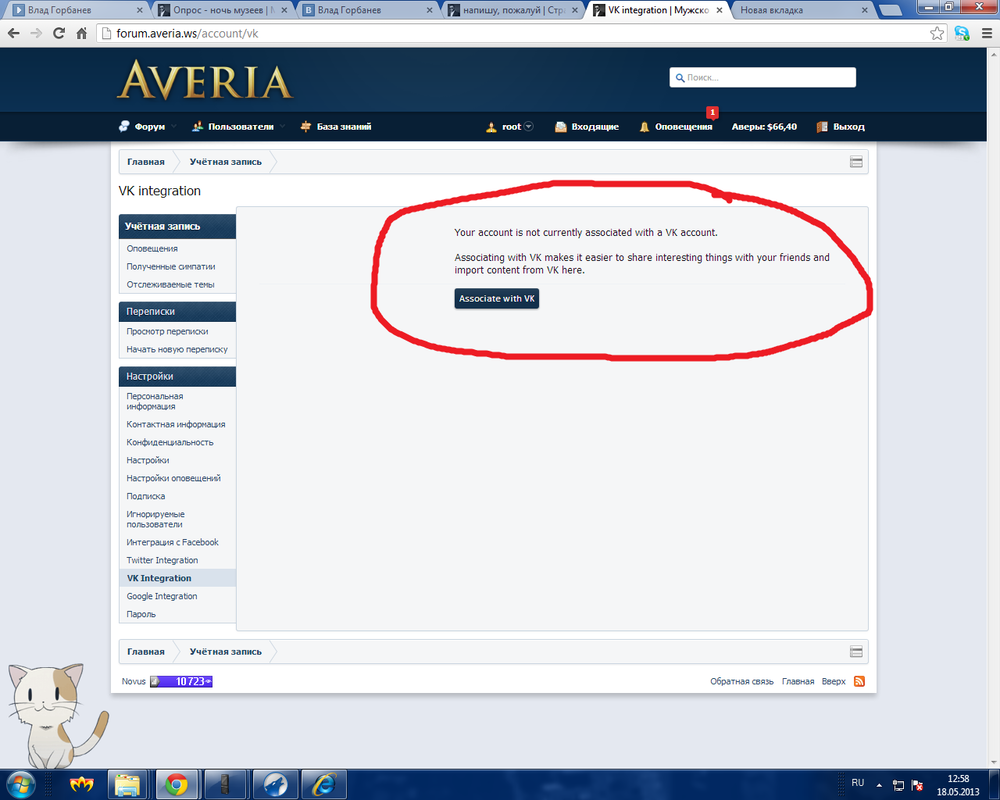Open Оповещения notifications bell icon

click(645, 127)
